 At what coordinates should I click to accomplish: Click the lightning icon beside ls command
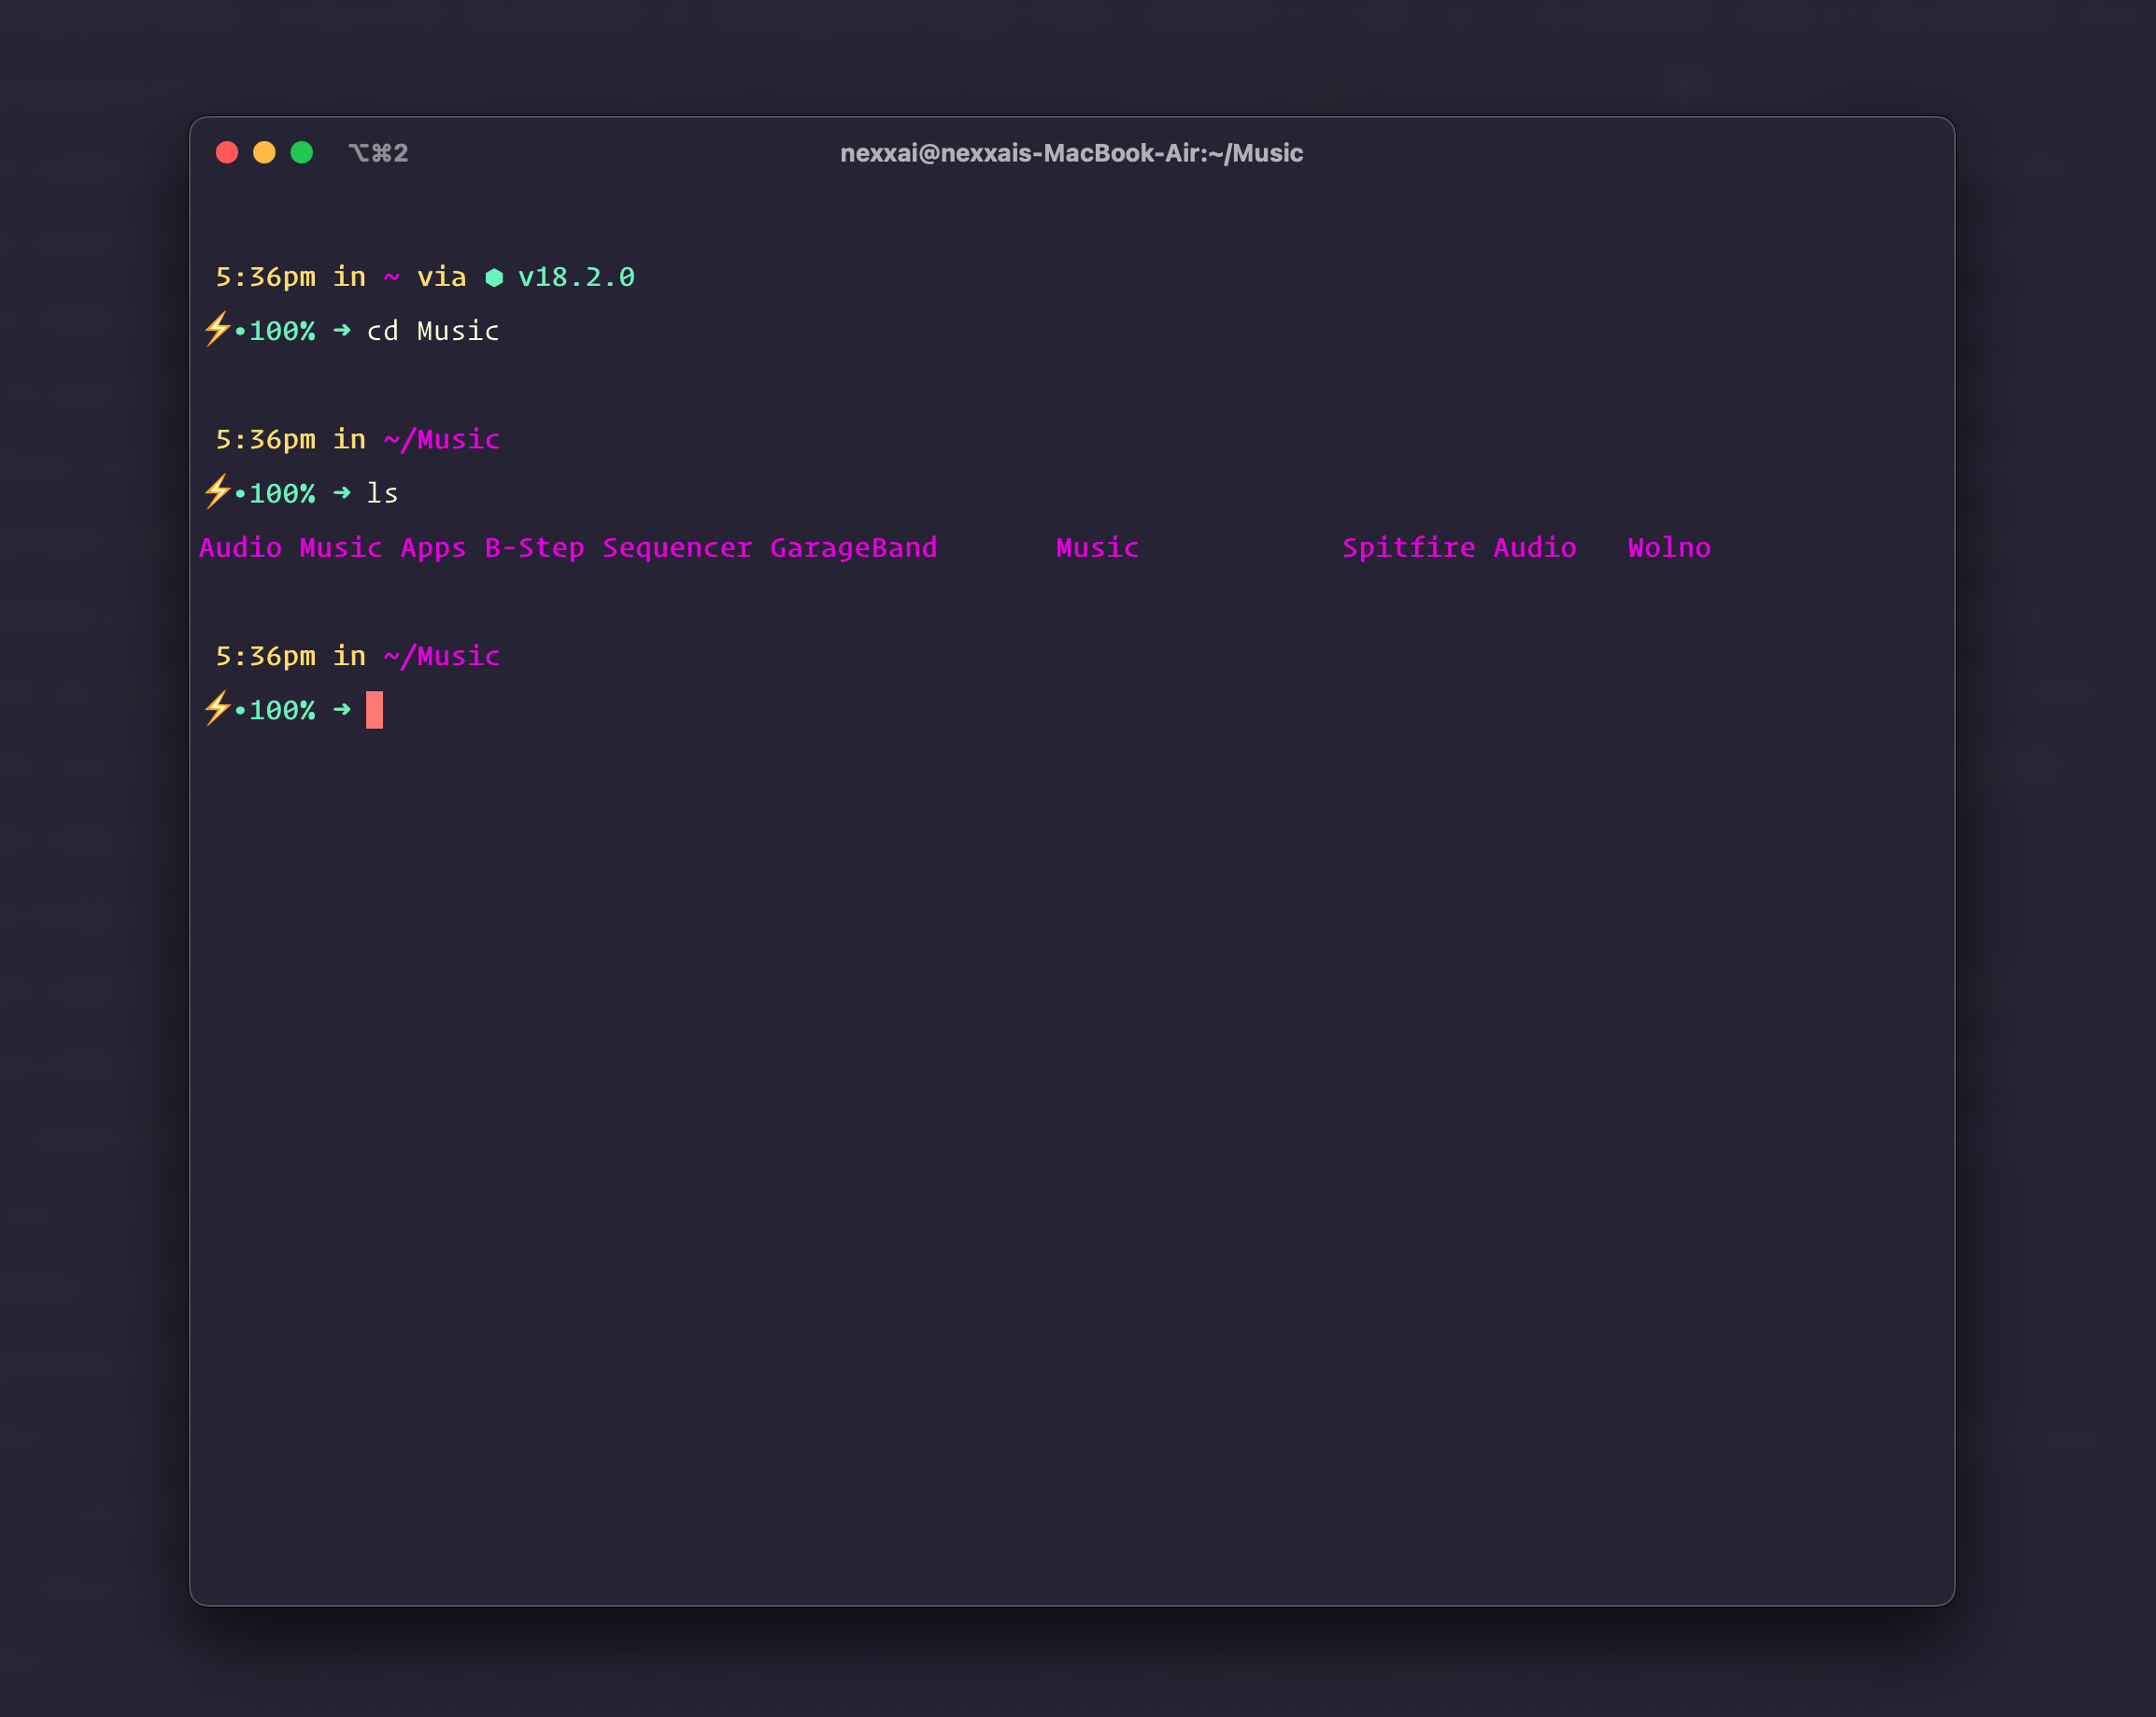pos(217,492)
